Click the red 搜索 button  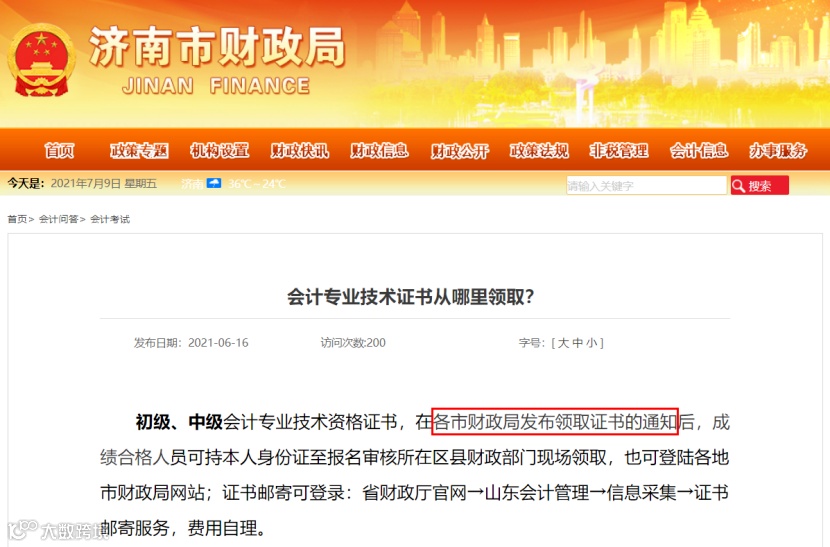(x=760, y=185)
